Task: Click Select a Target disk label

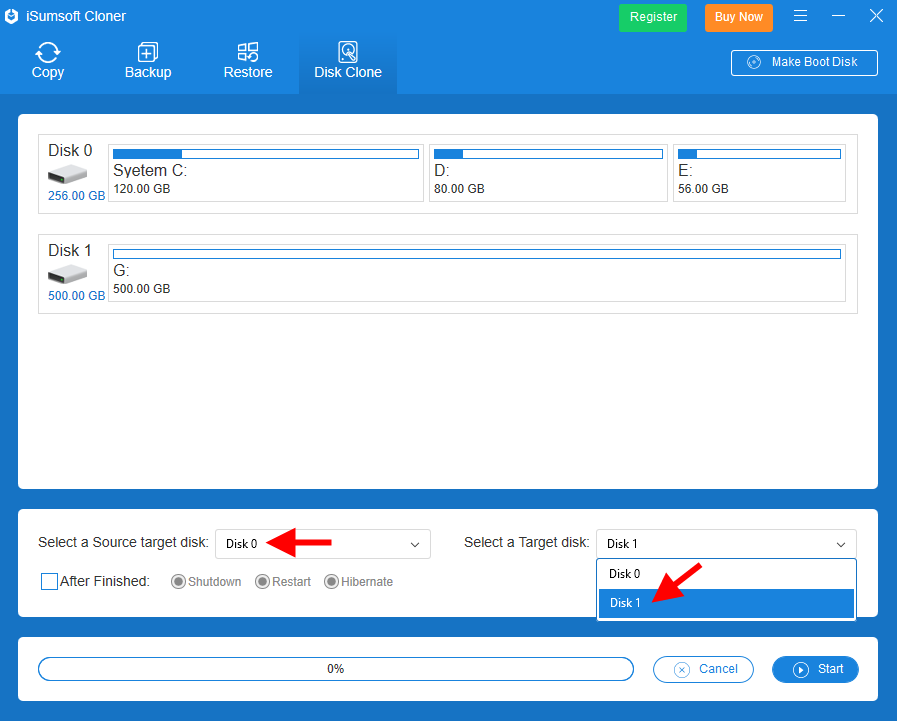Action: (526, 542)
